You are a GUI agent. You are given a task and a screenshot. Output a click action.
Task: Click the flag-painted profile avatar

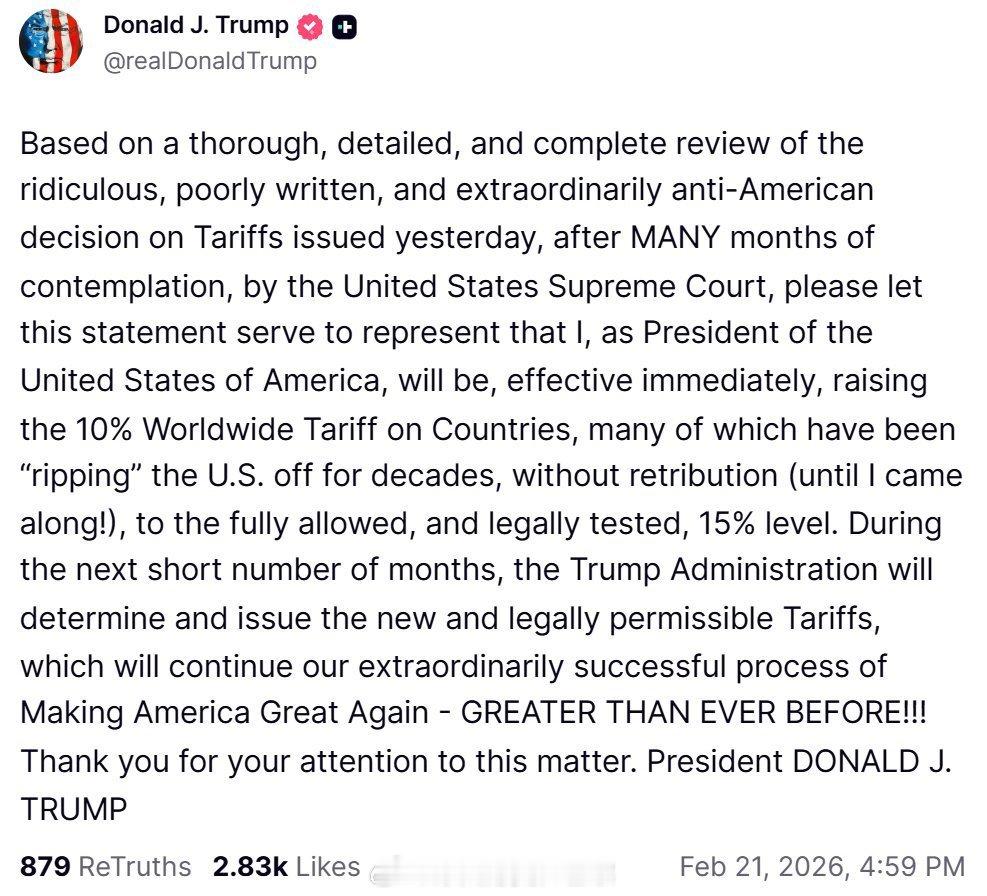[x=51, y=40]
